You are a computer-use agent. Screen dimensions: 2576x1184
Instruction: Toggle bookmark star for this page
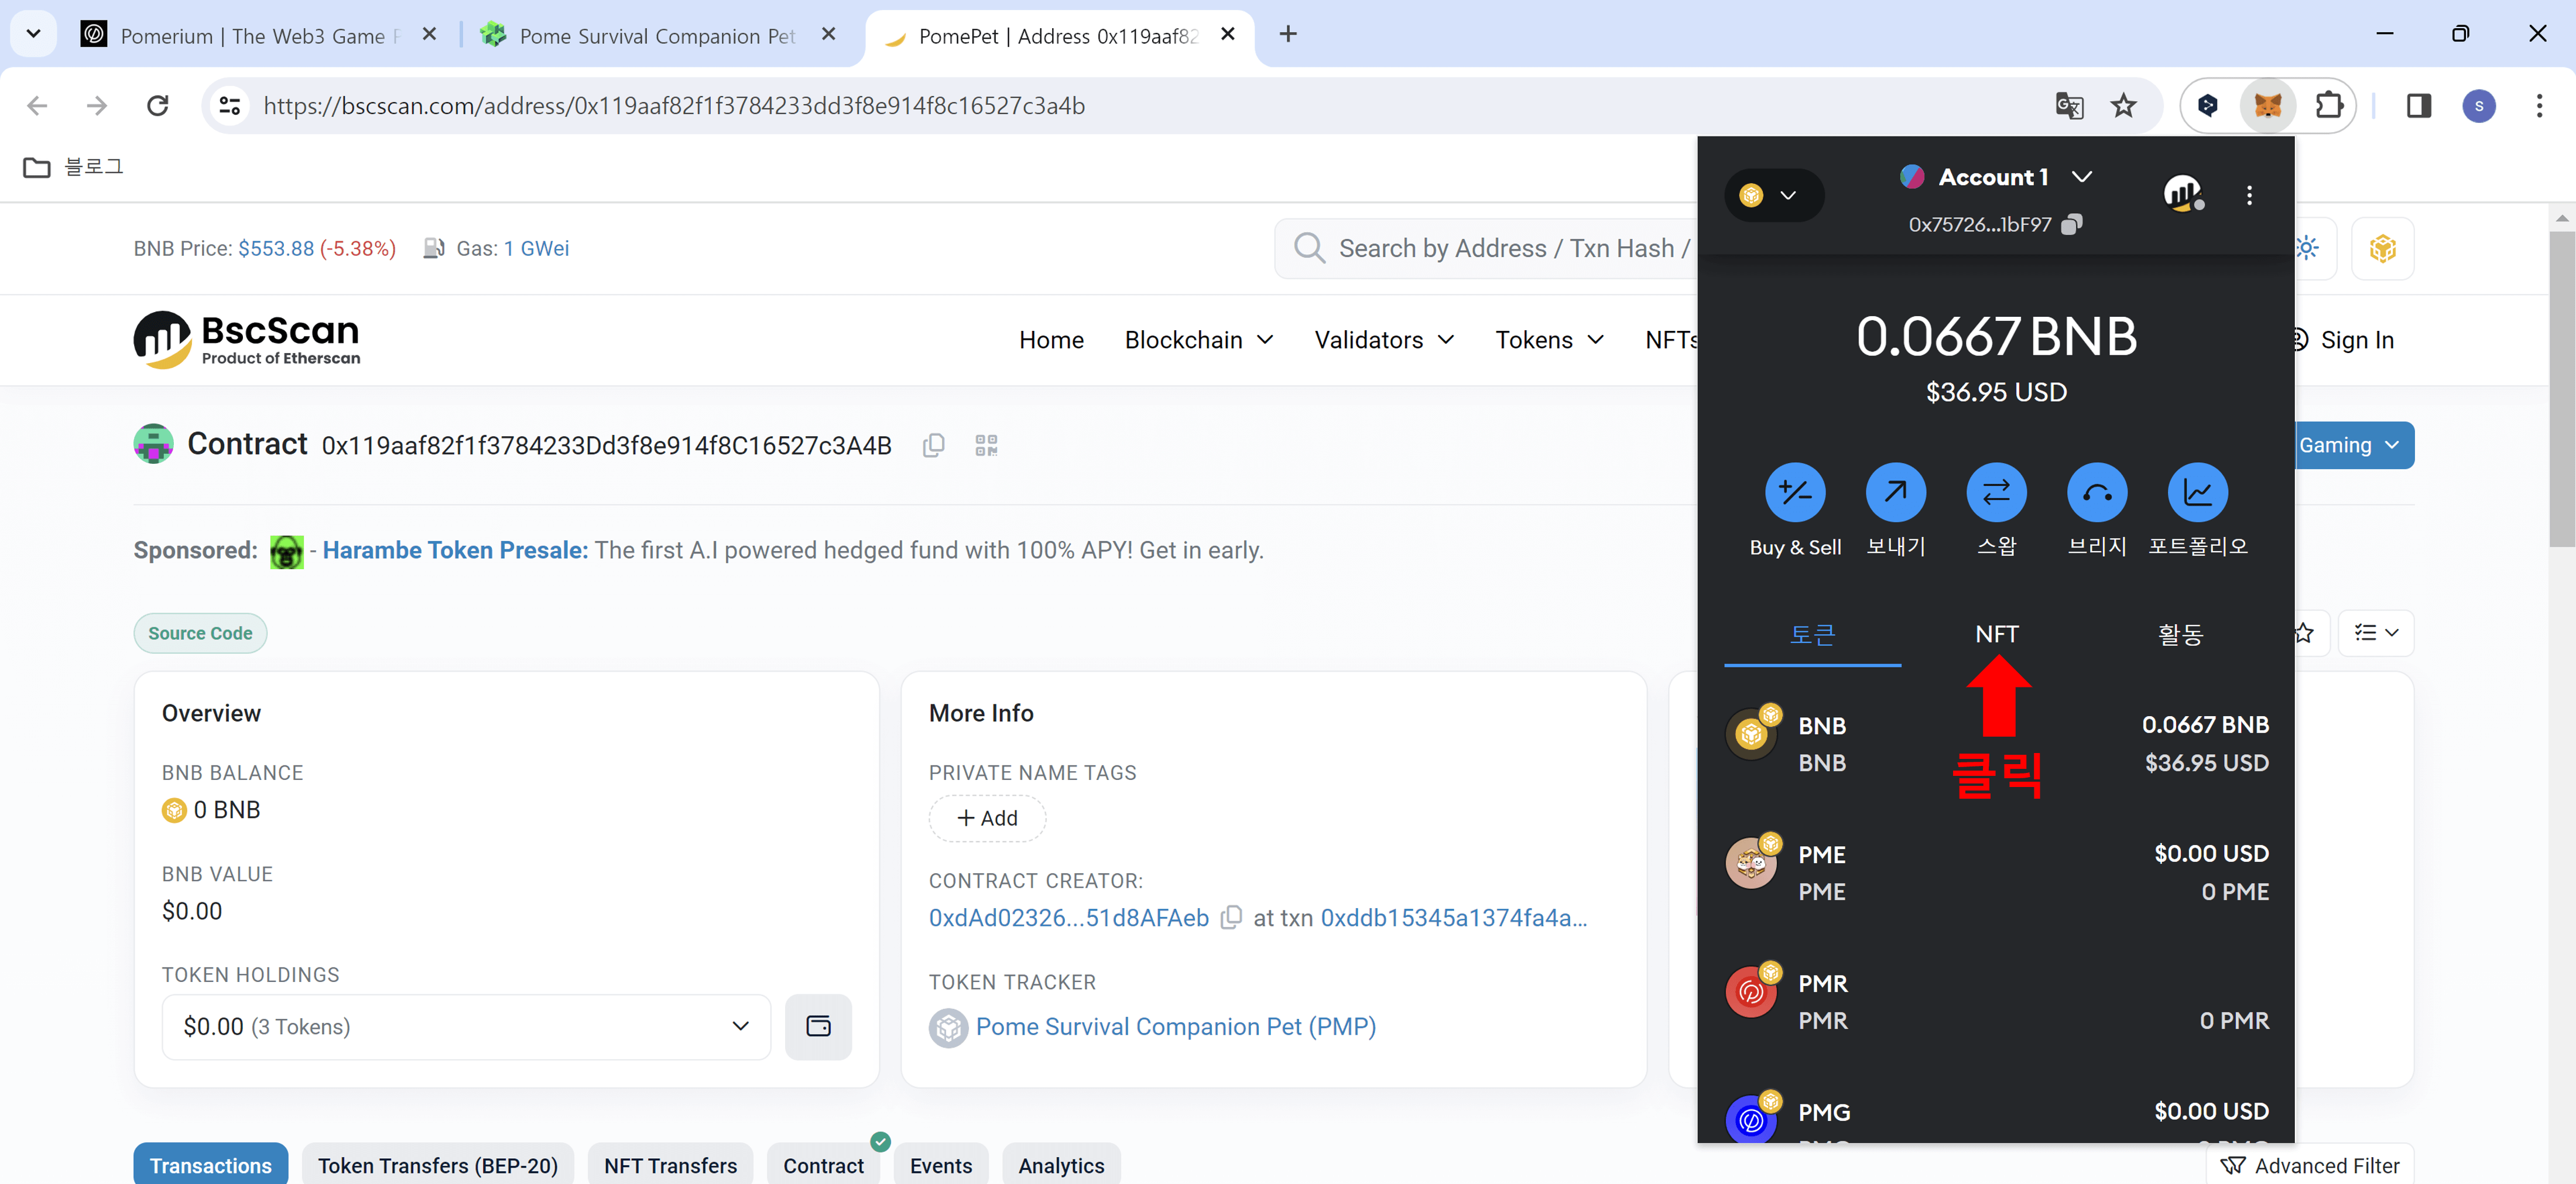click(x=2123, y=105)
